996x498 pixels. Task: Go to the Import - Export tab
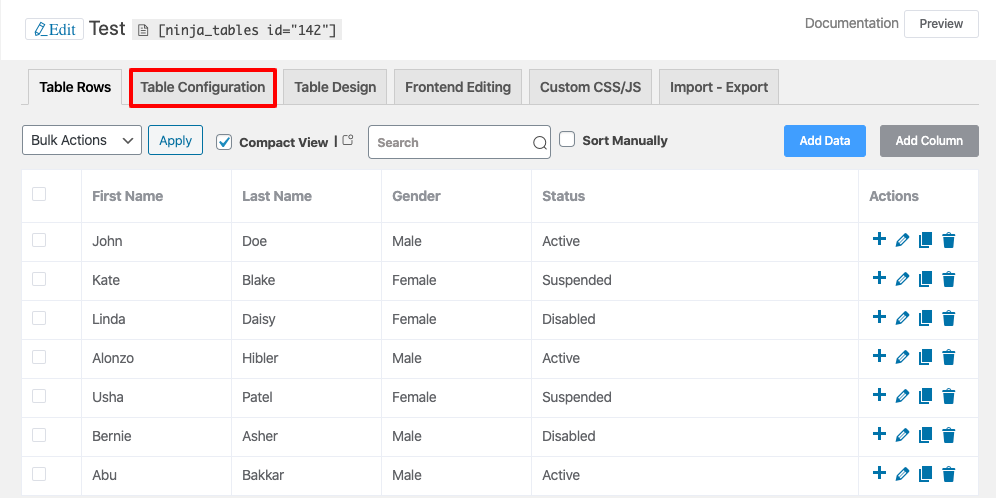point(719,87)
